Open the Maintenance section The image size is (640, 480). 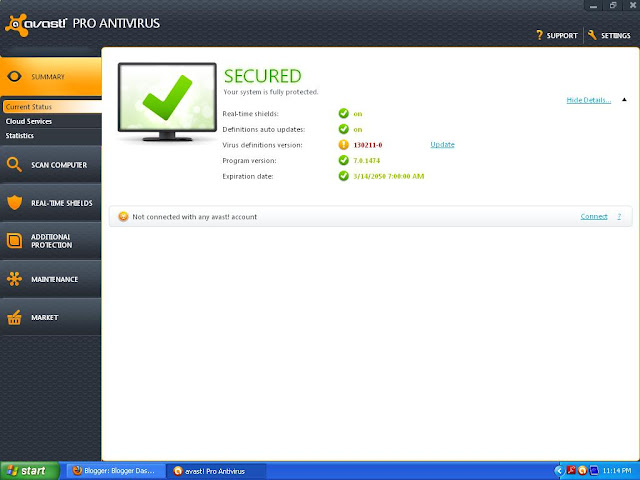click(x=51, y=279)
